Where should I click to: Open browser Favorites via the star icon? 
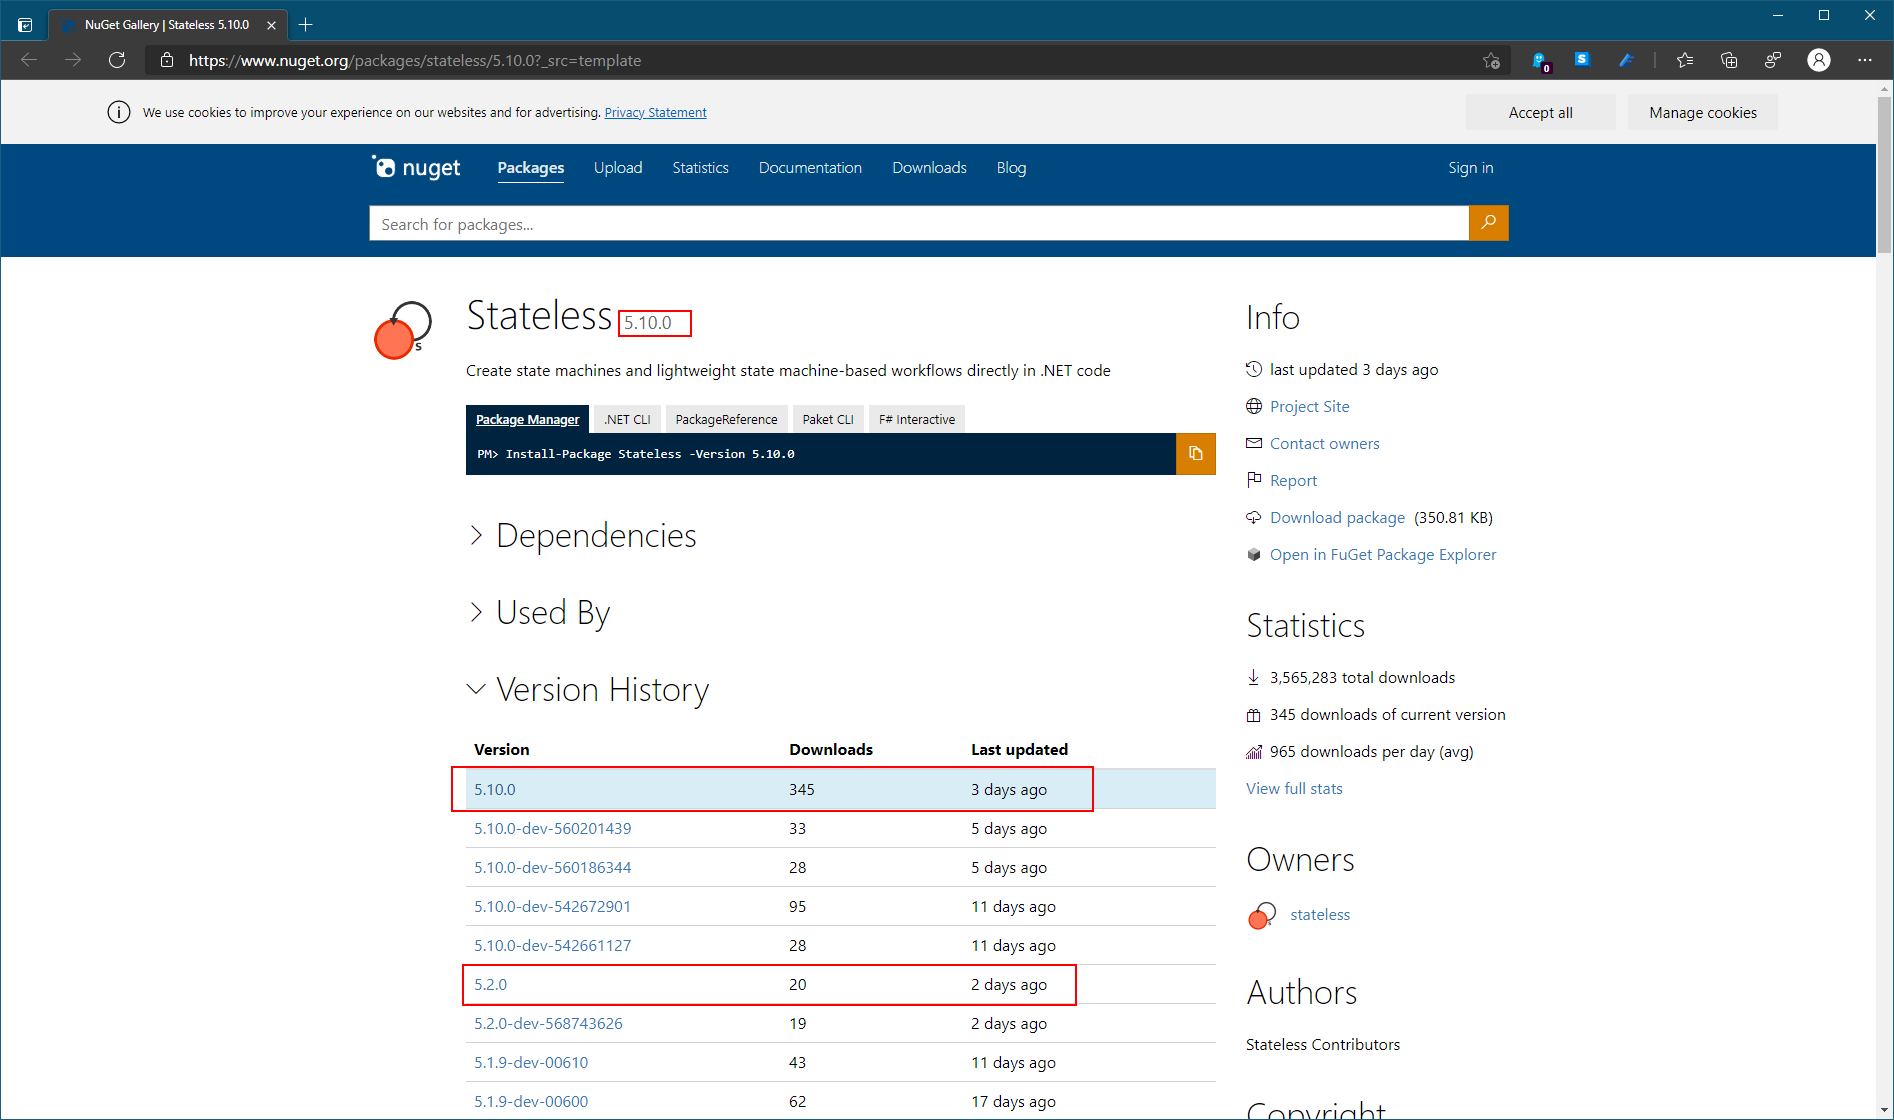tap(1685, 60)
